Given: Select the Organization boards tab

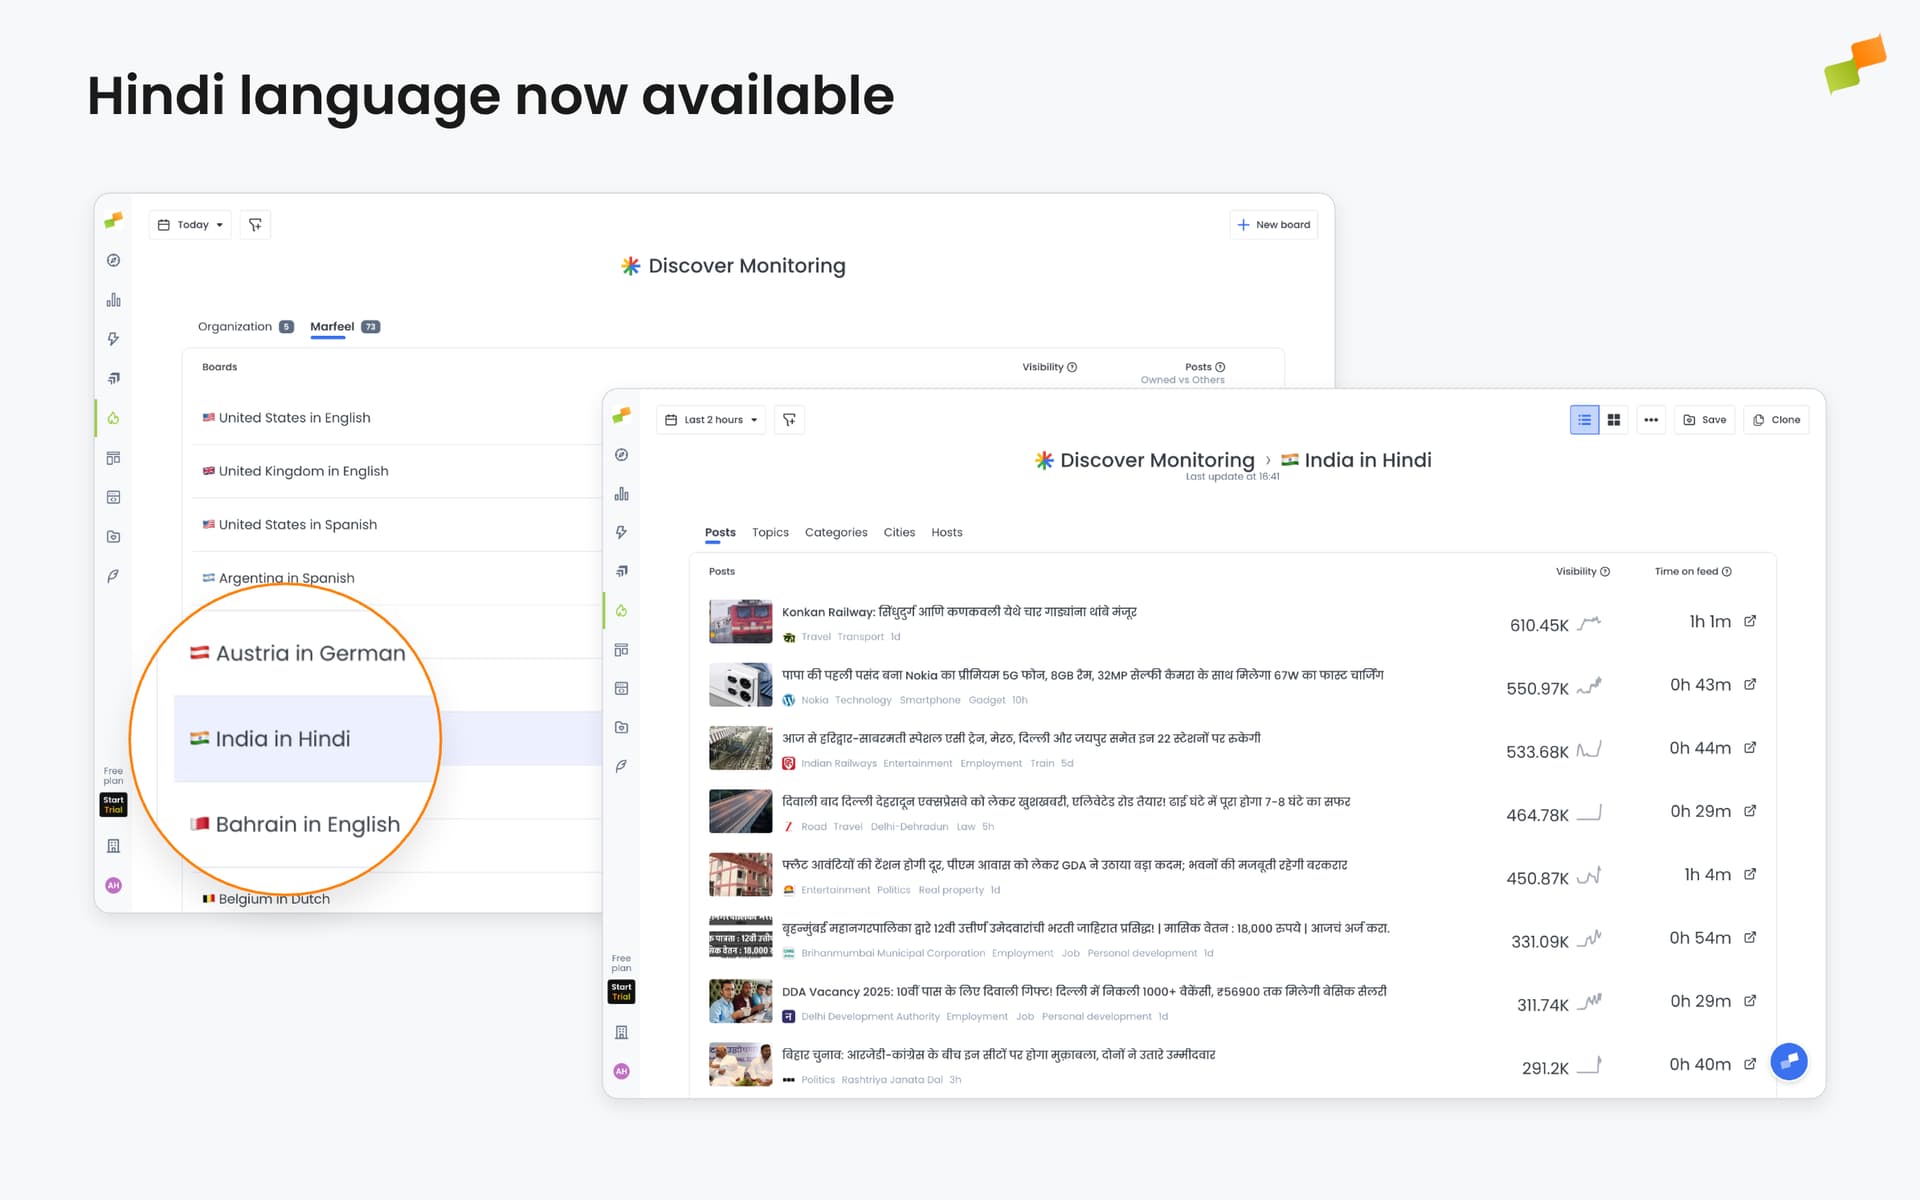Looking at the screenshot, I should pyautogui.click(x=235, y=327).
